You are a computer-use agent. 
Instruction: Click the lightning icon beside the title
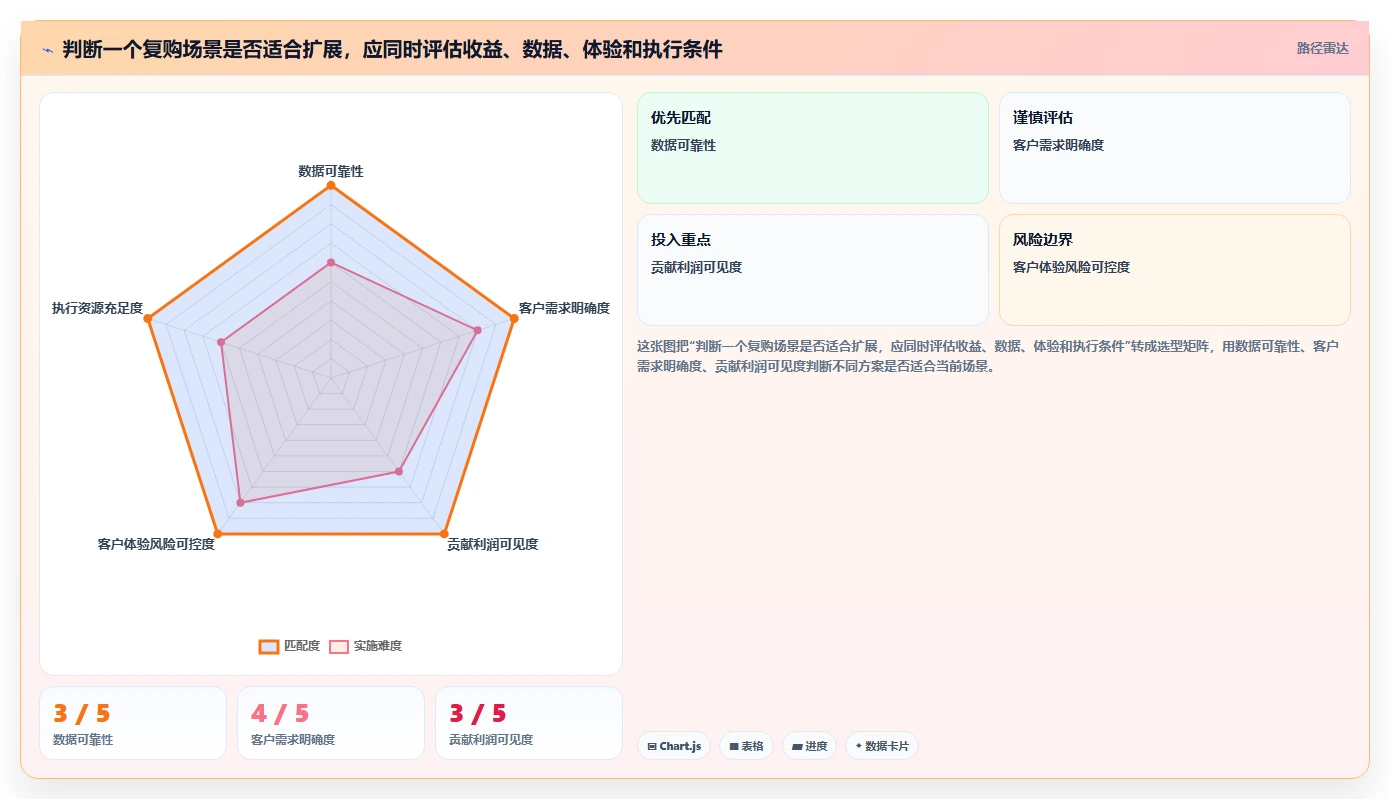point(48,49)
